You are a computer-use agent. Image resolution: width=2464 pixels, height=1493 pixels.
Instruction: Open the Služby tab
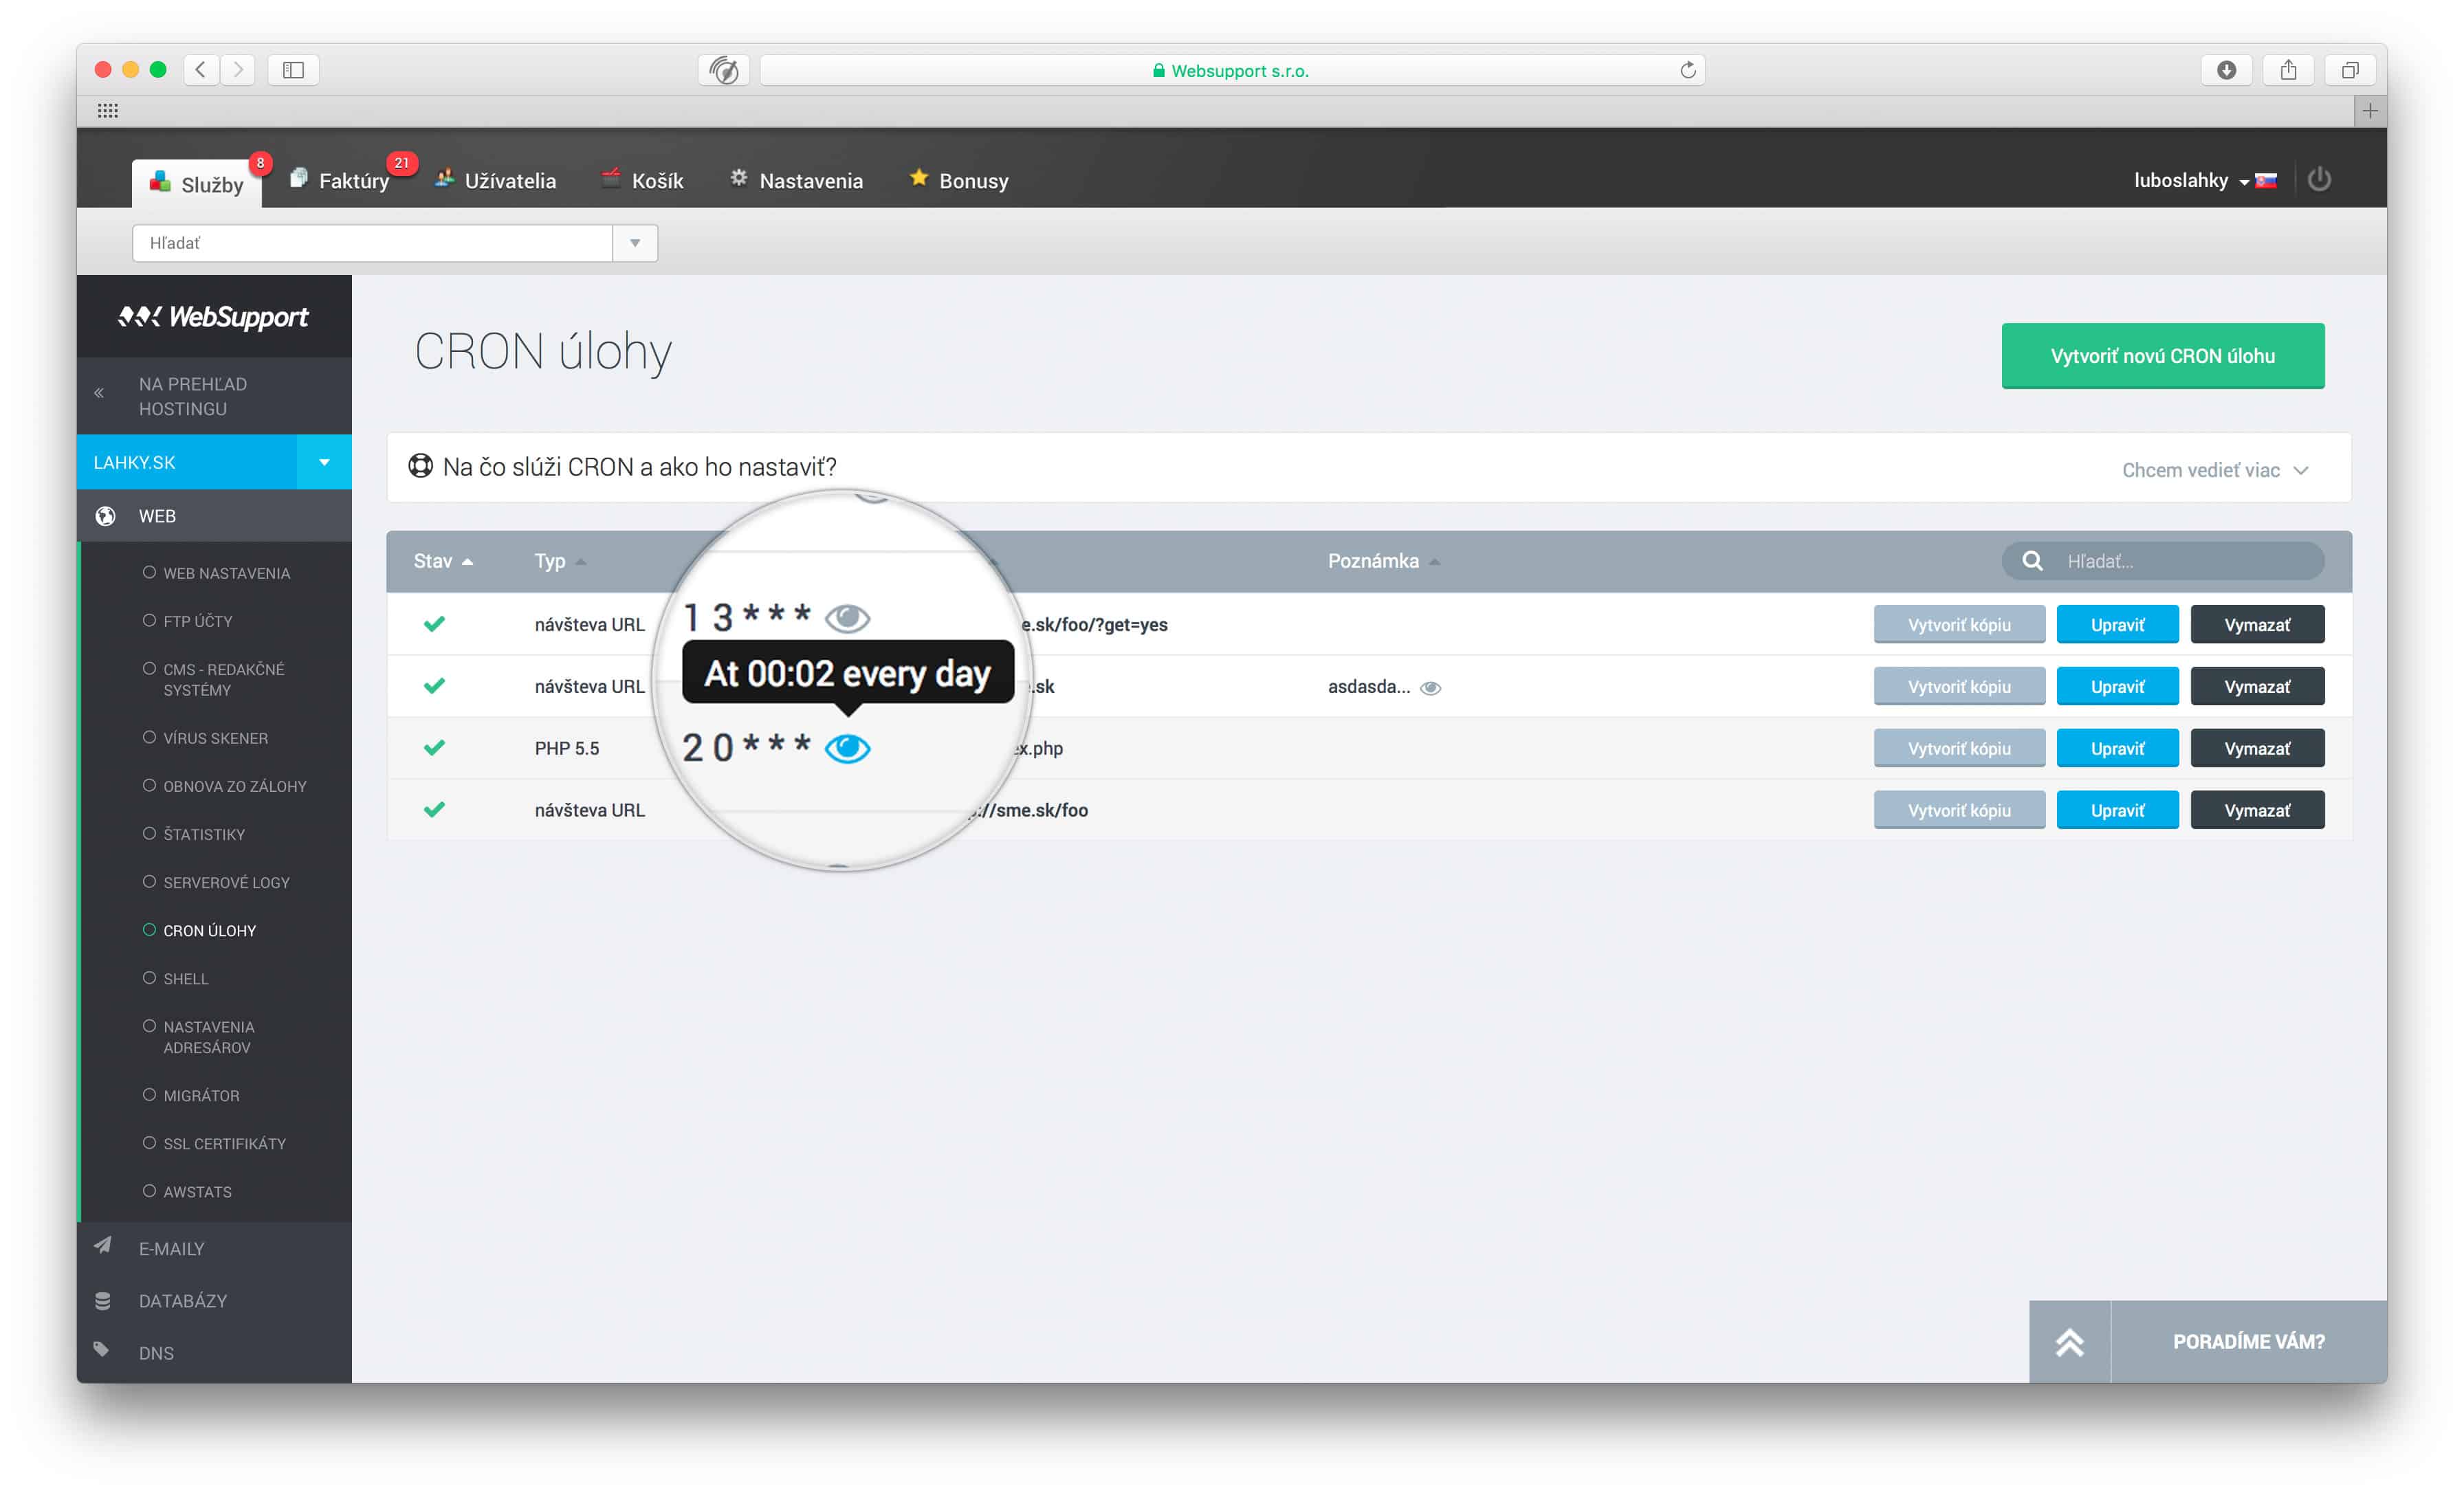[x=197, y=183]
